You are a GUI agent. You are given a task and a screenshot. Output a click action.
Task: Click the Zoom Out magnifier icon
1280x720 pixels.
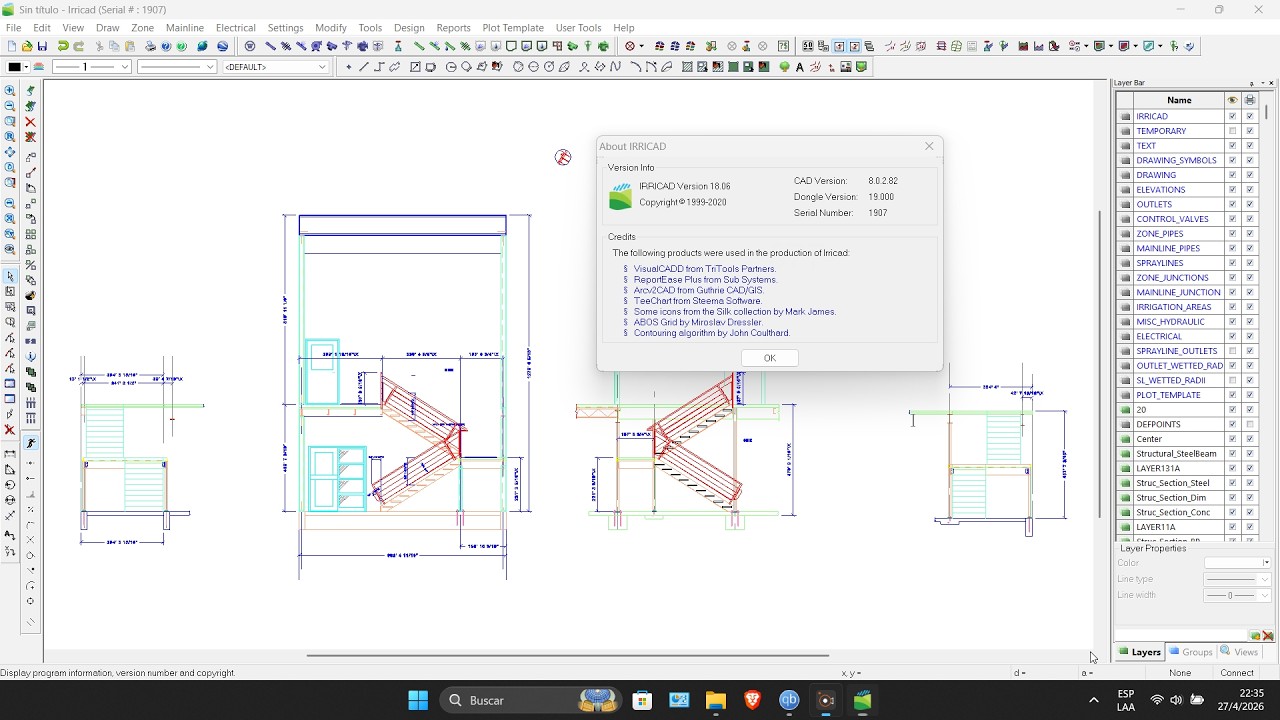point(10,106)
